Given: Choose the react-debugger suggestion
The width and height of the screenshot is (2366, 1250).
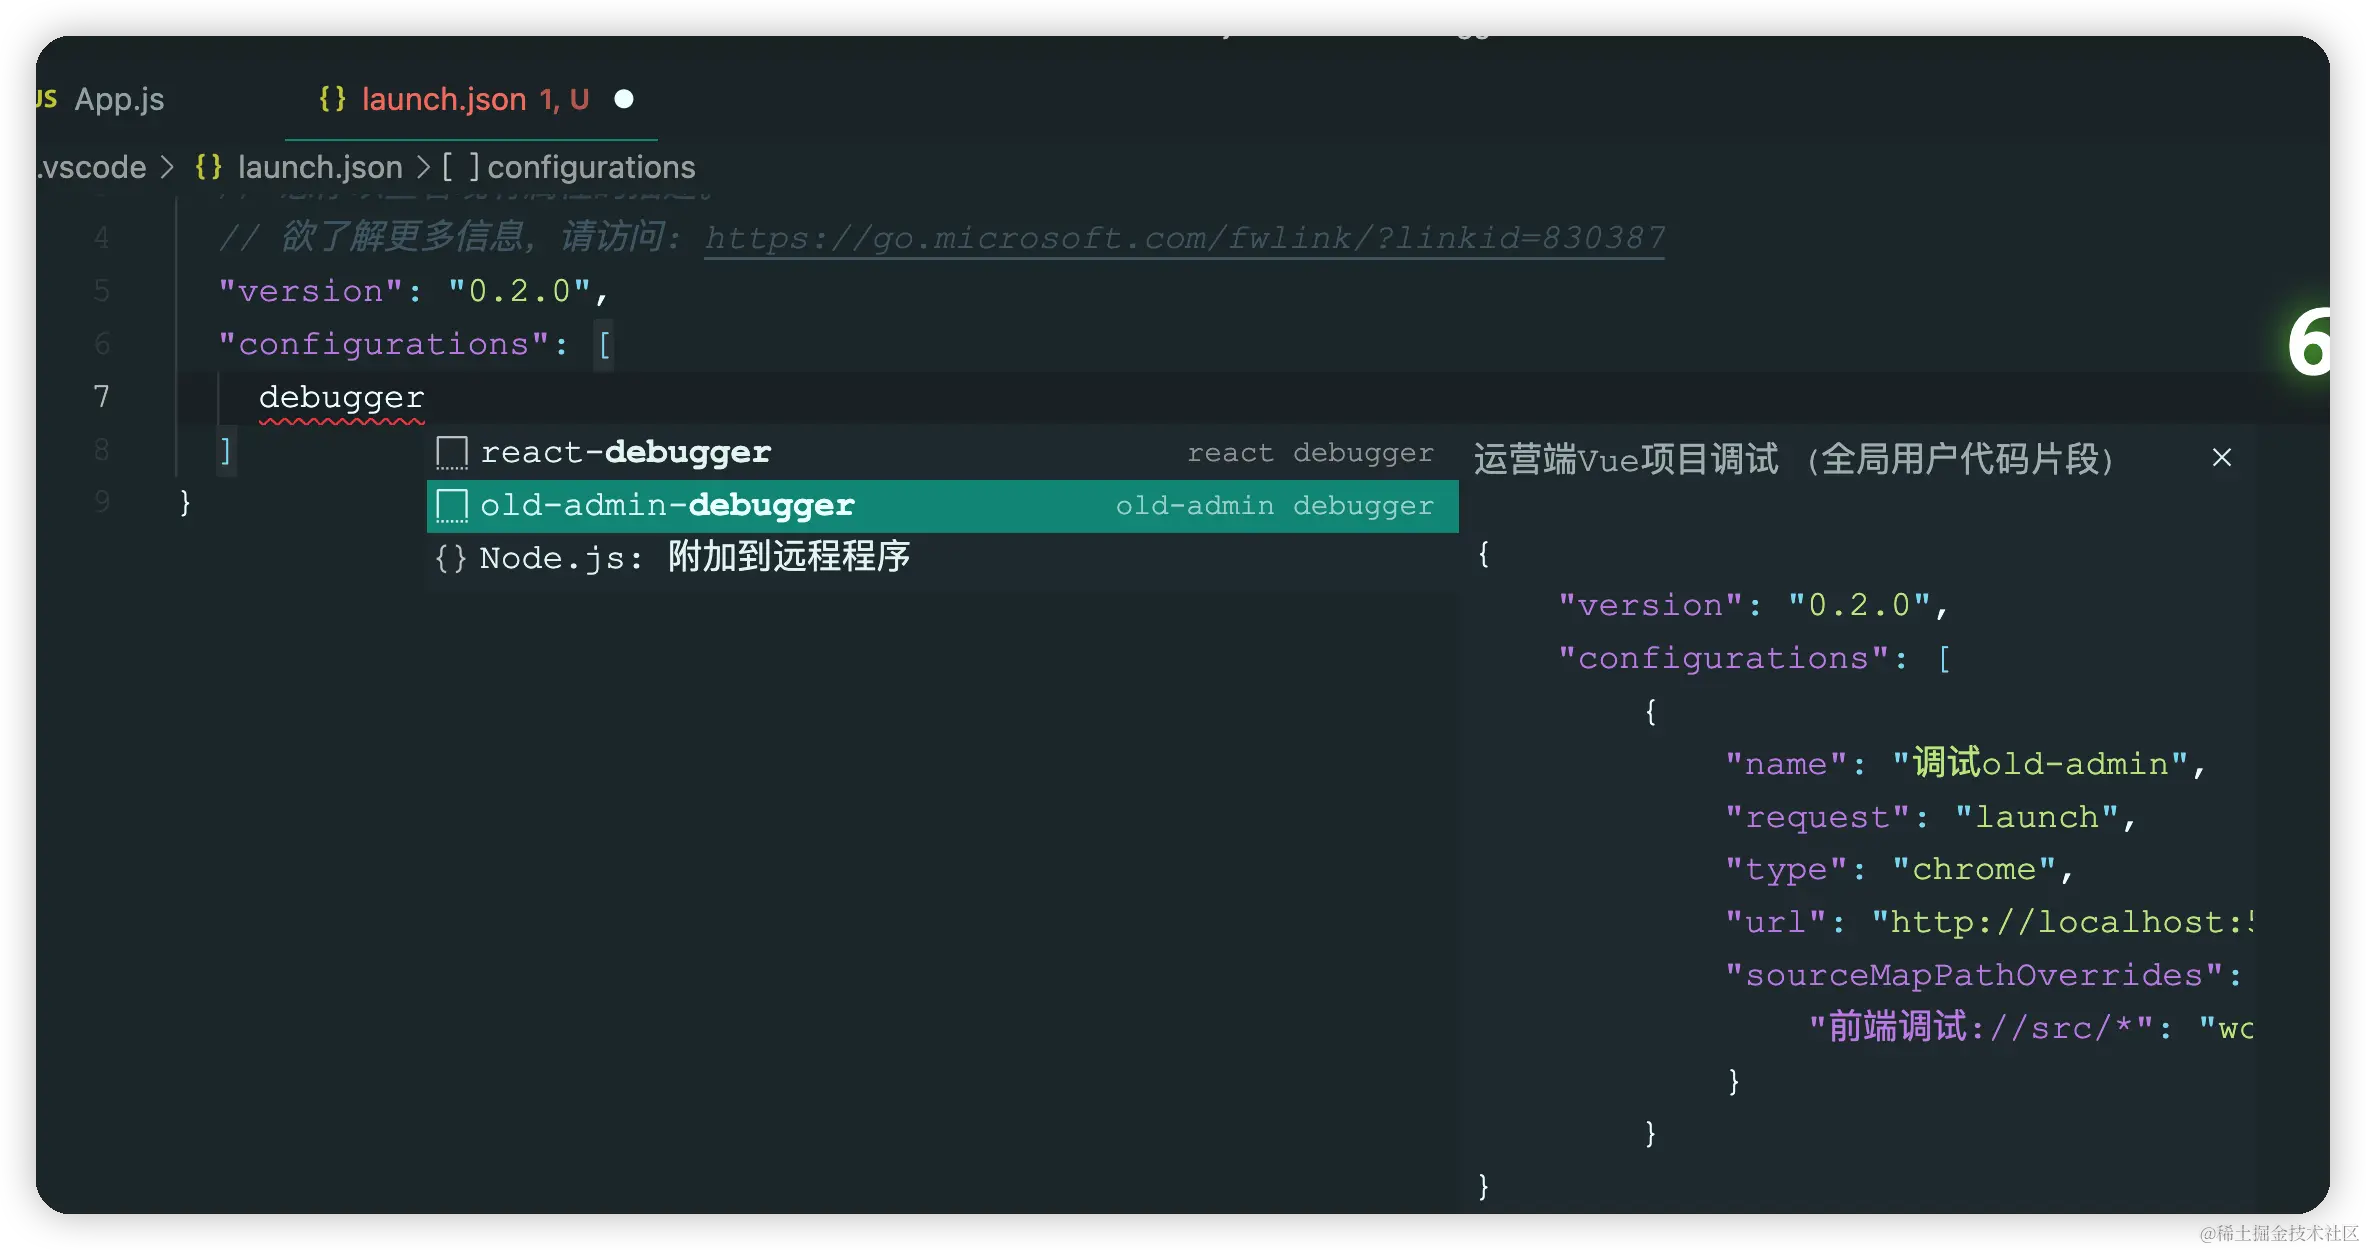Looking at the screenshot, I should tap(942, 452).
